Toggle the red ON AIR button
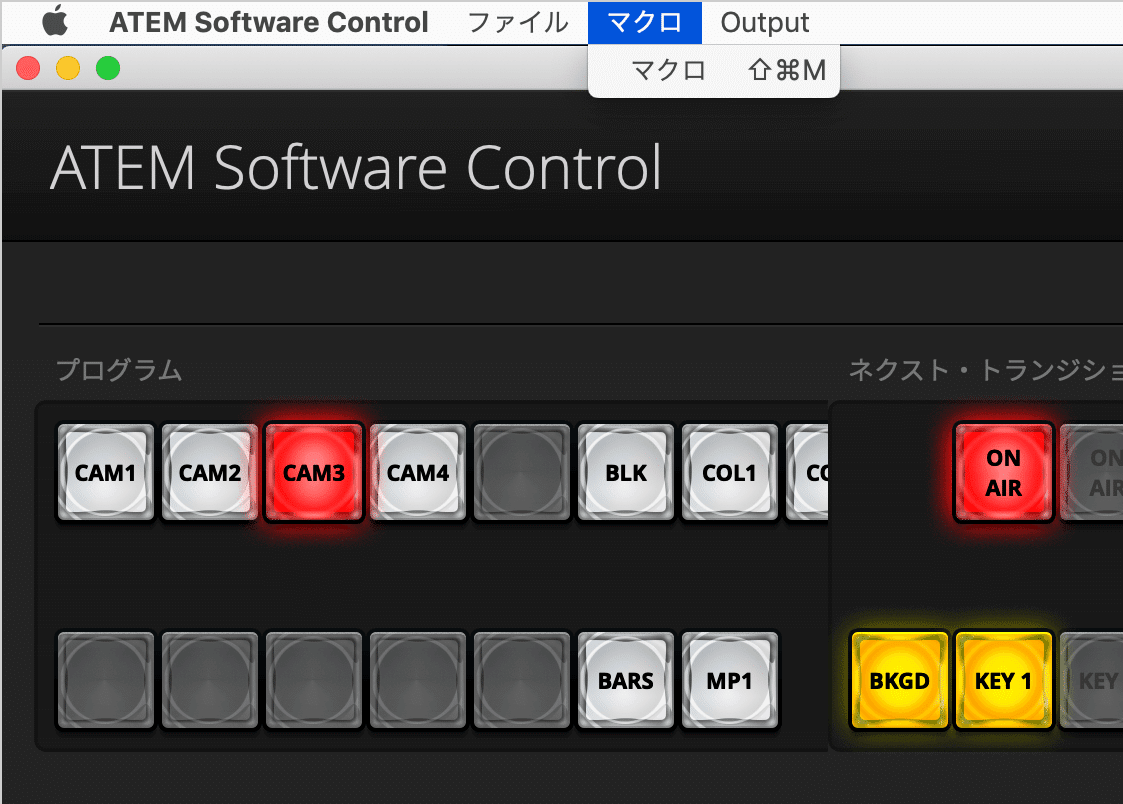This screenshot has width=1123, height=804. tap(1003, 473)
